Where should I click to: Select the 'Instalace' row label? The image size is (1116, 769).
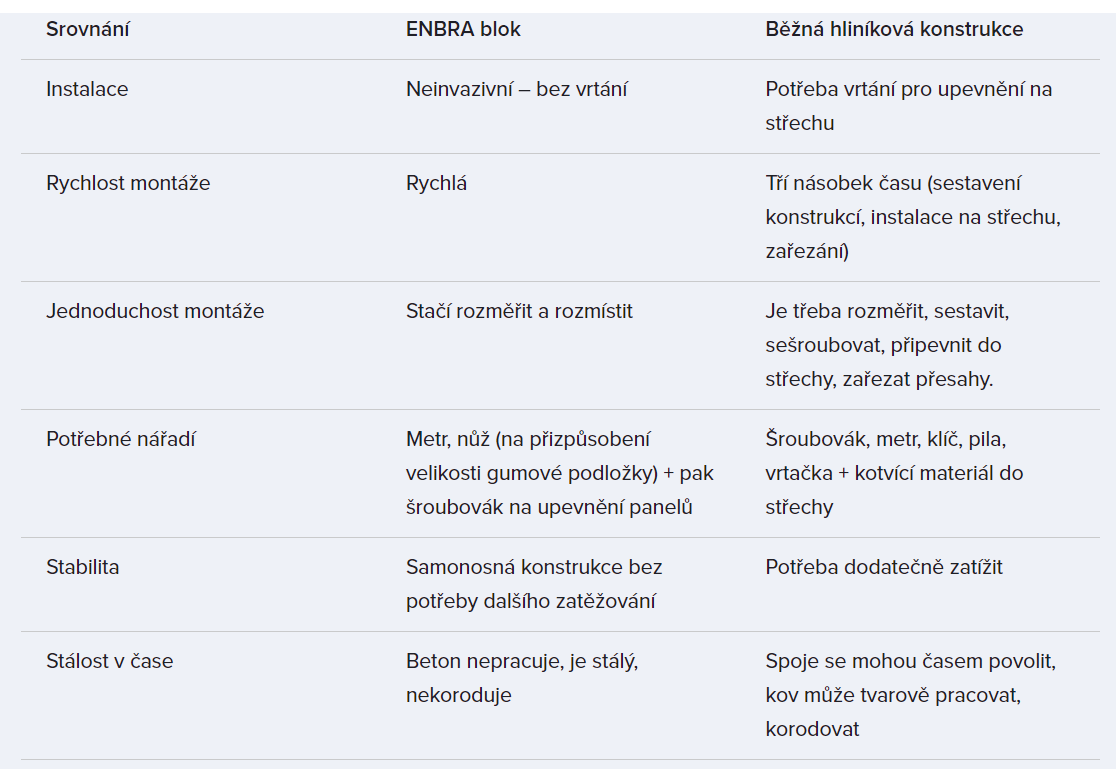(87, 89)
